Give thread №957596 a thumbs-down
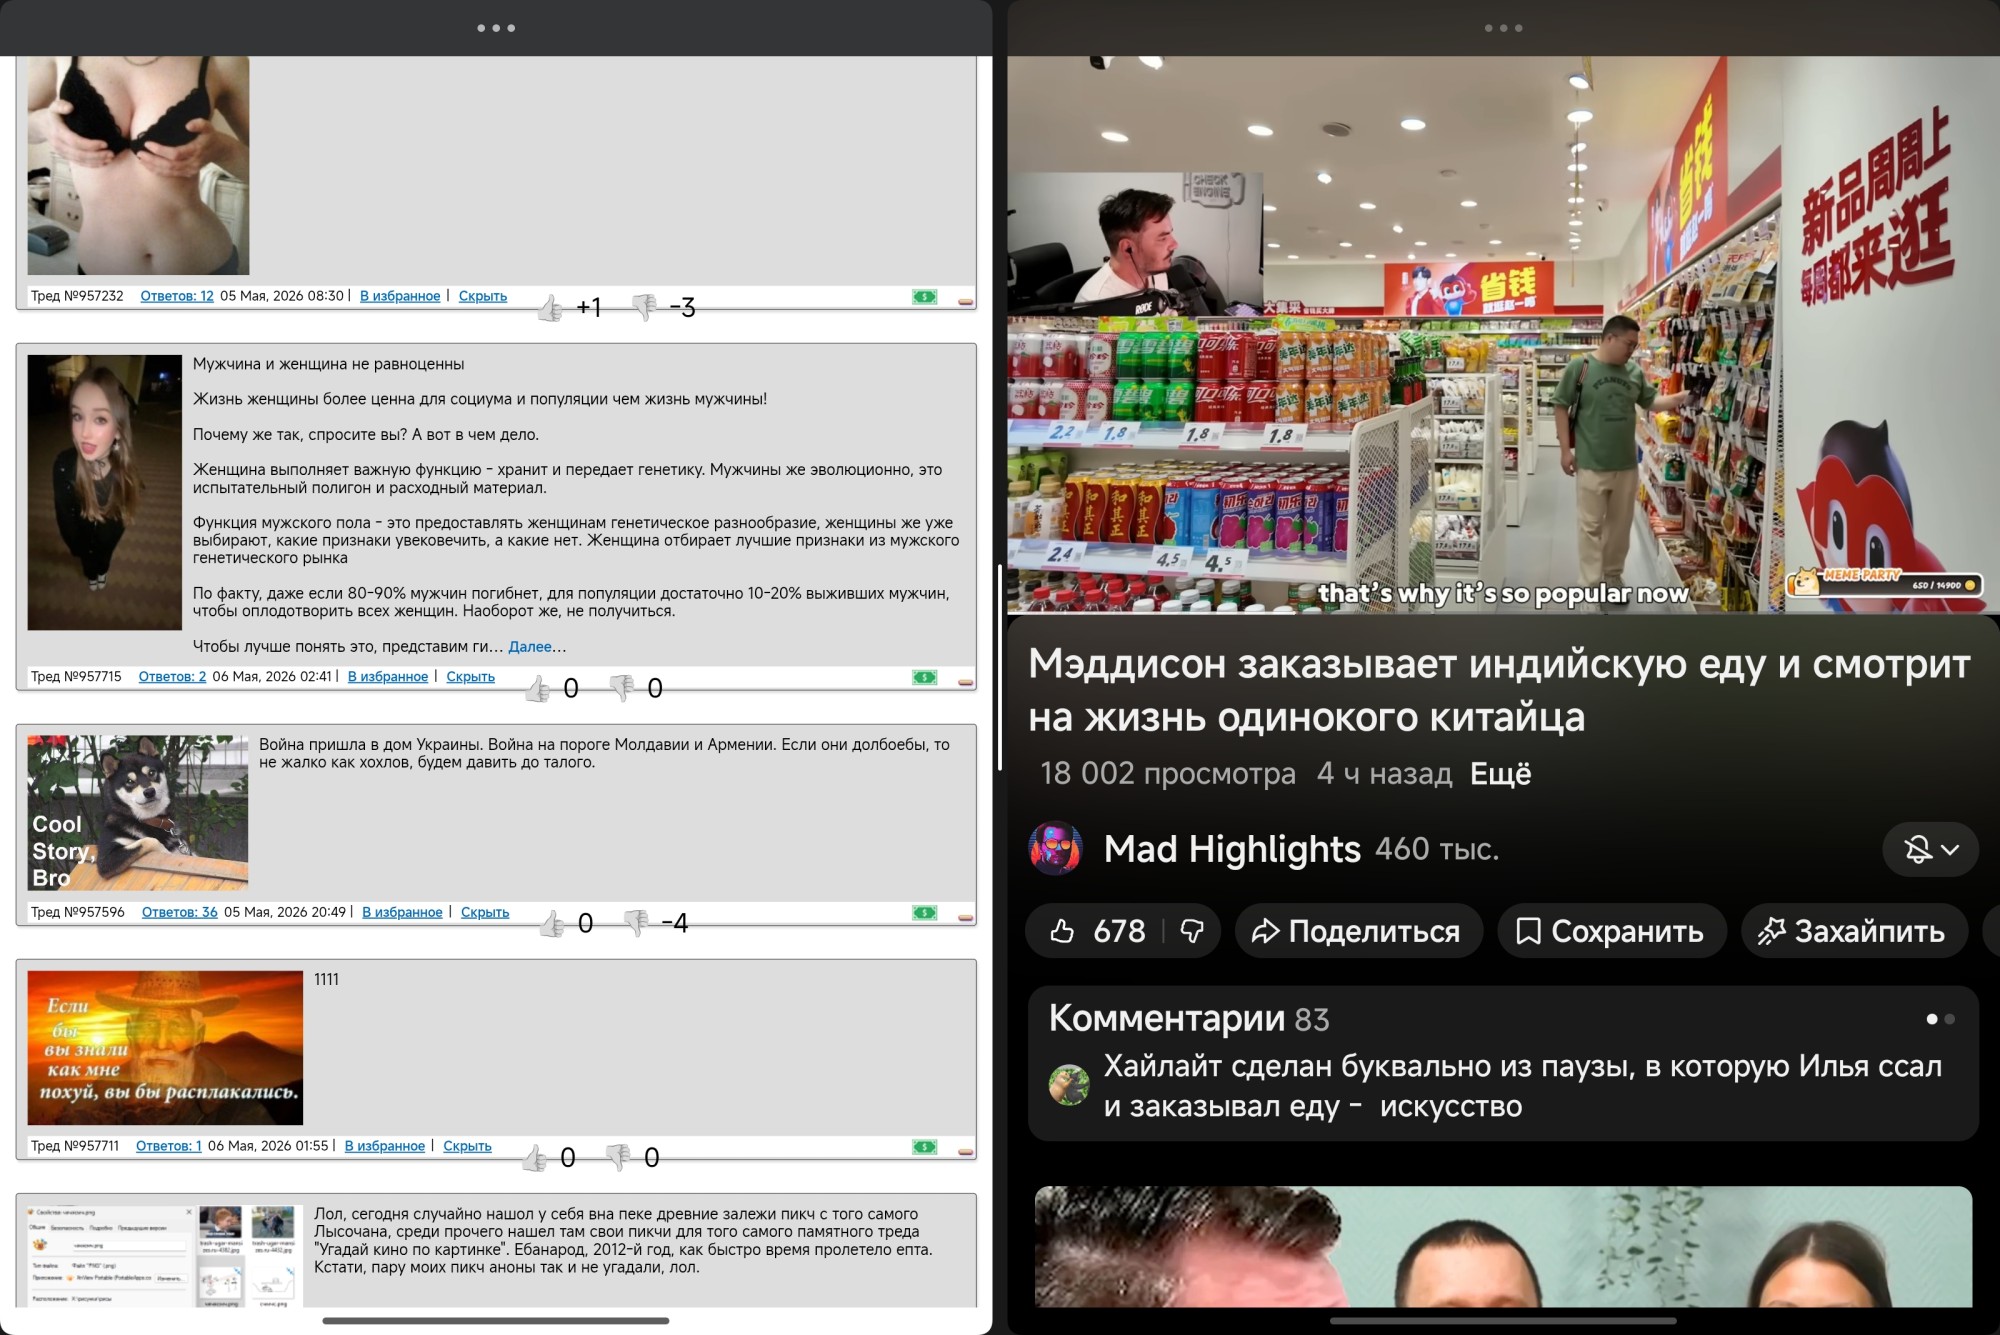2000x1335 pixels. click(635, 922)
